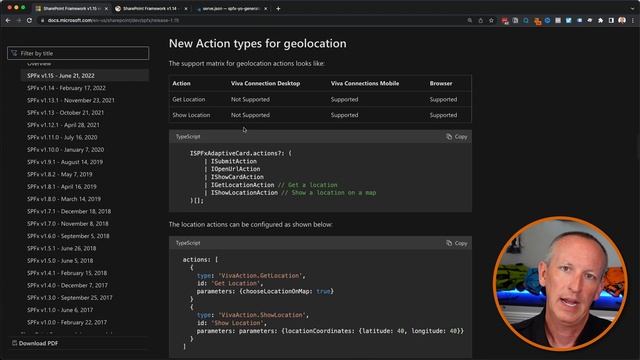This screenshot has width=640, height=360.
Task: Open SPFx v1.4.1 - February 15, 2018
Action: [67, 273]
